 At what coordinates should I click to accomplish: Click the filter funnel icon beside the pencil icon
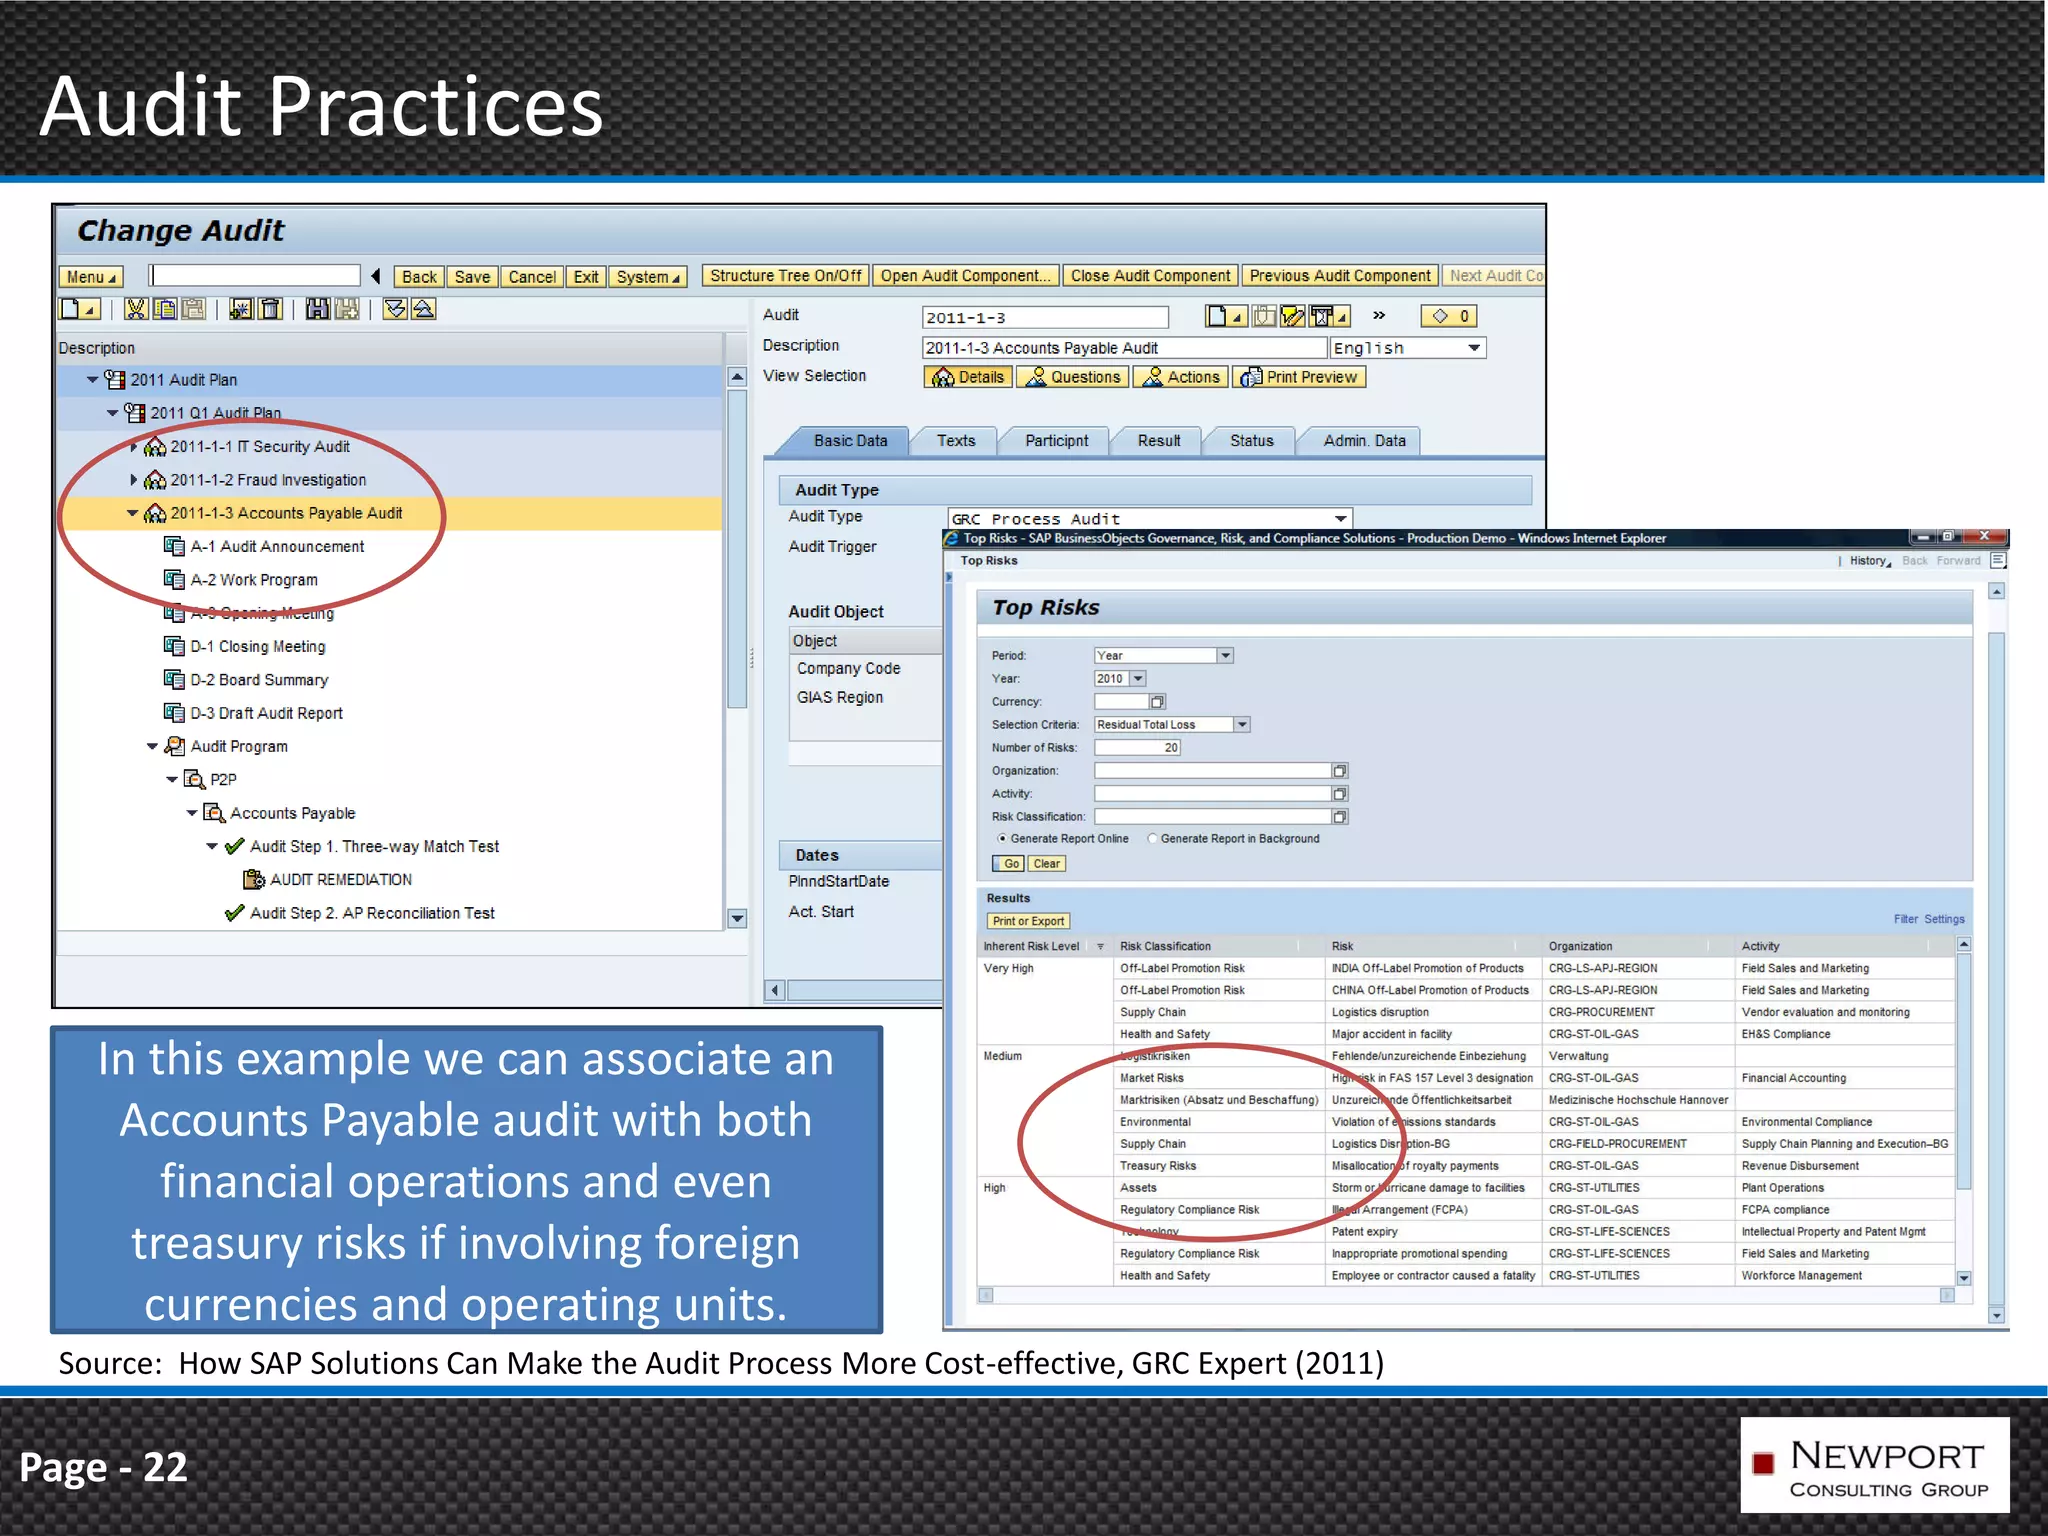click(x=1330, y=317)
